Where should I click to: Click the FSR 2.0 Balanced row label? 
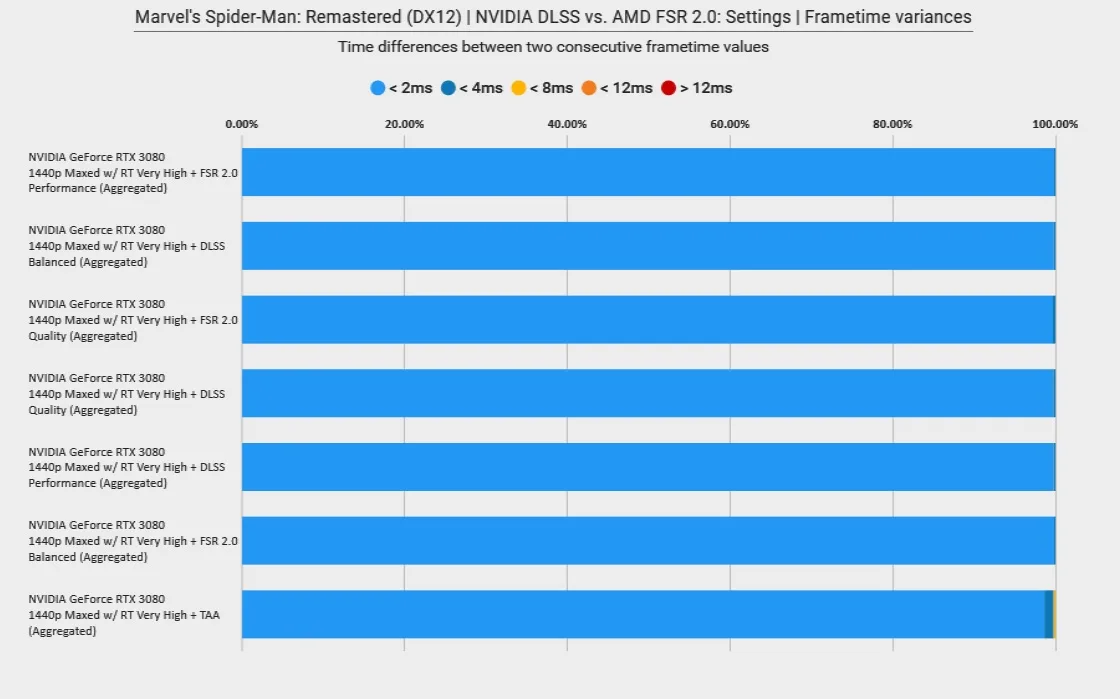[x=133, y=540]
